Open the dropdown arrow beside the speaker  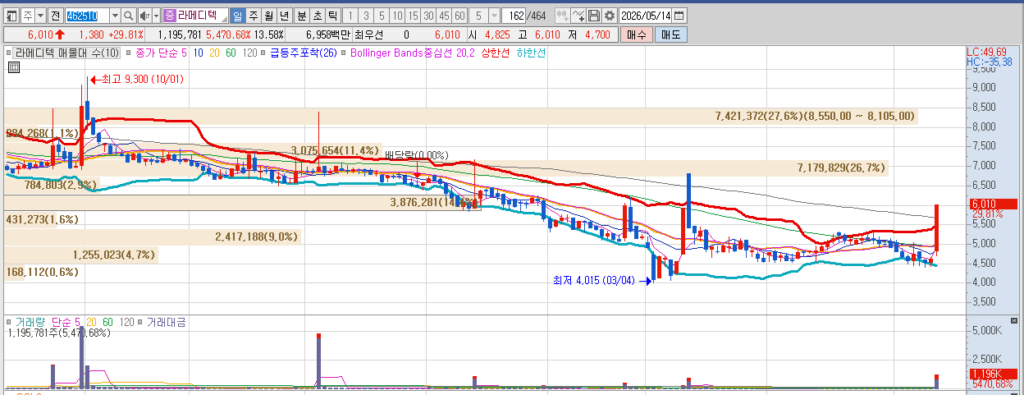click(x=156, y=16)
